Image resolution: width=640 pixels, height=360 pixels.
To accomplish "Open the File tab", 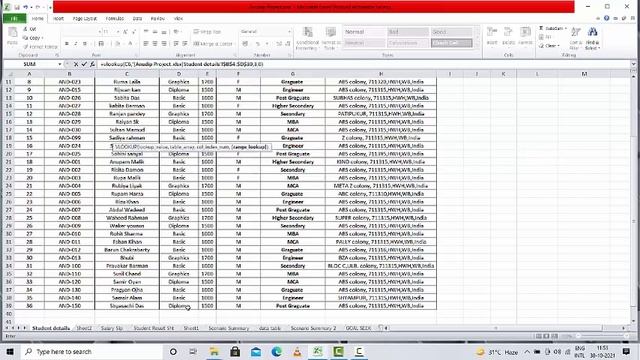I will pyautogui.click(x=15, y=18).
